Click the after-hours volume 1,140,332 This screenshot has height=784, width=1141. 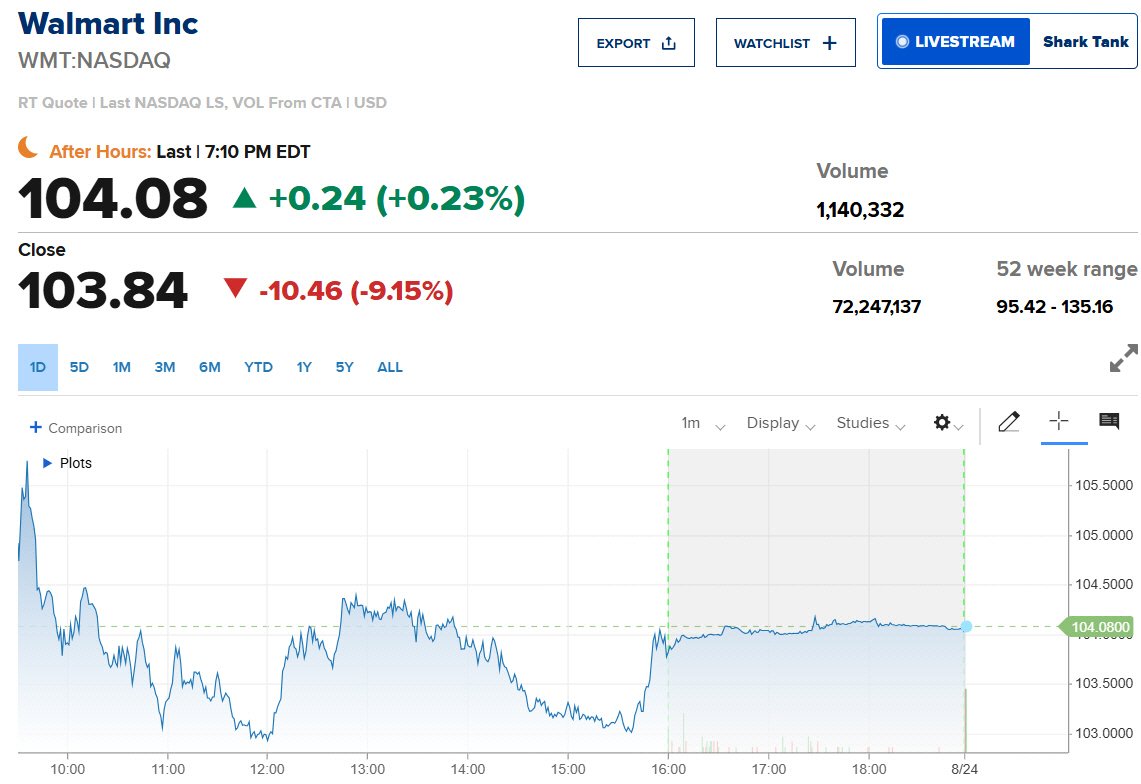point(860,210)
